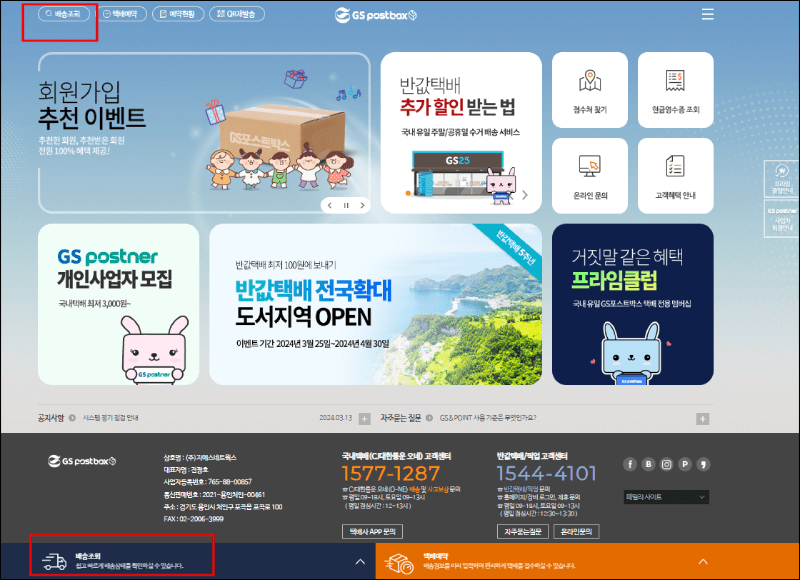Click the 택배사 APP 문의 button
This screenshot has height=580, width=800.
tap(372, 532)
